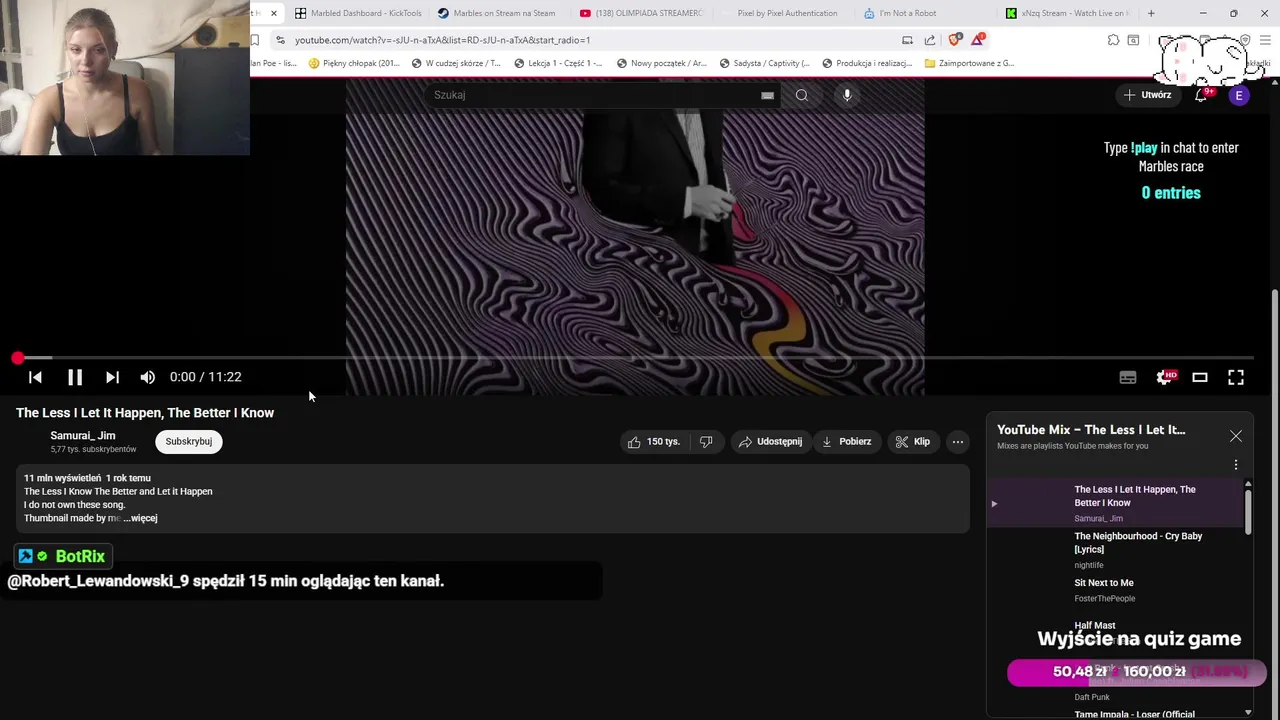The width and height of the screenshot is (1280, 720).
Task: Pause the video with the pause button
Action: coord(75,377)
